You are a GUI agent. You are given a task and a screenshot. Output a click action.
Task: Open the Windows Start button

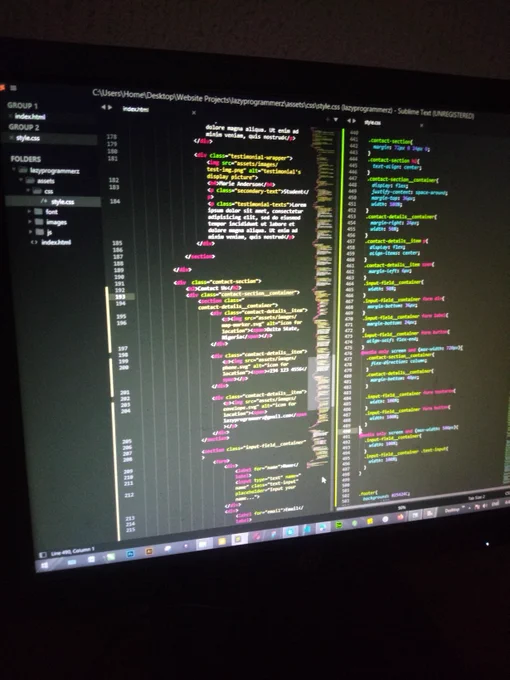[45, 566]
